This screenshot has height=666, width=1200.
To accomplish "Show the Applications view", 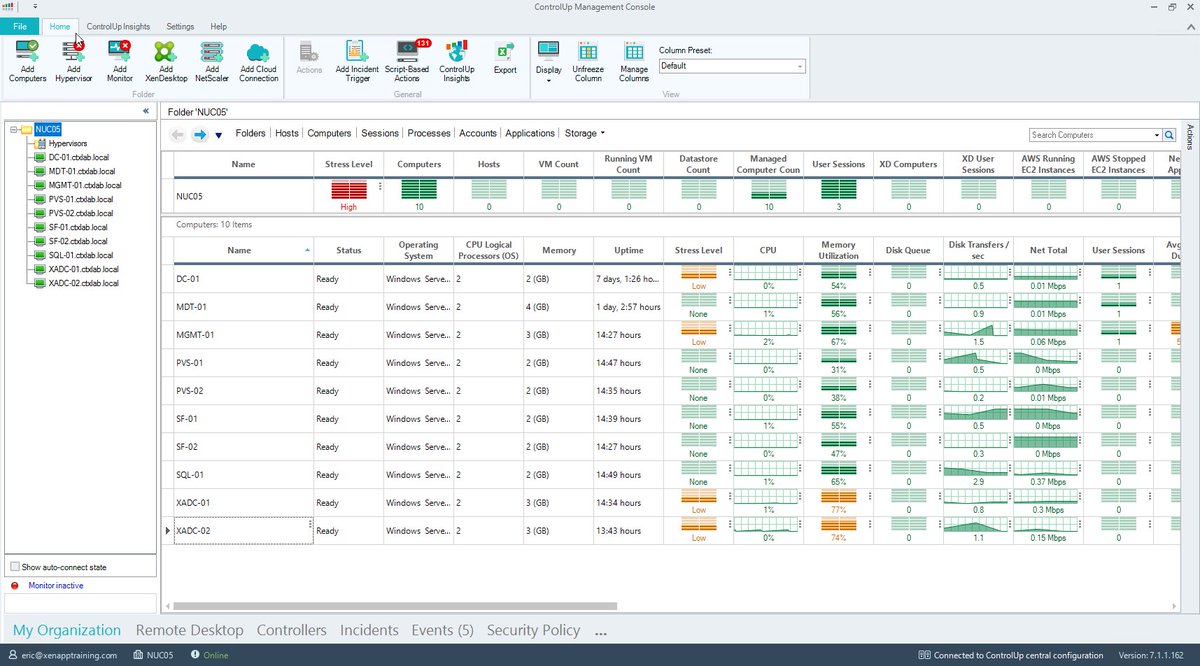I will (530, 133).
